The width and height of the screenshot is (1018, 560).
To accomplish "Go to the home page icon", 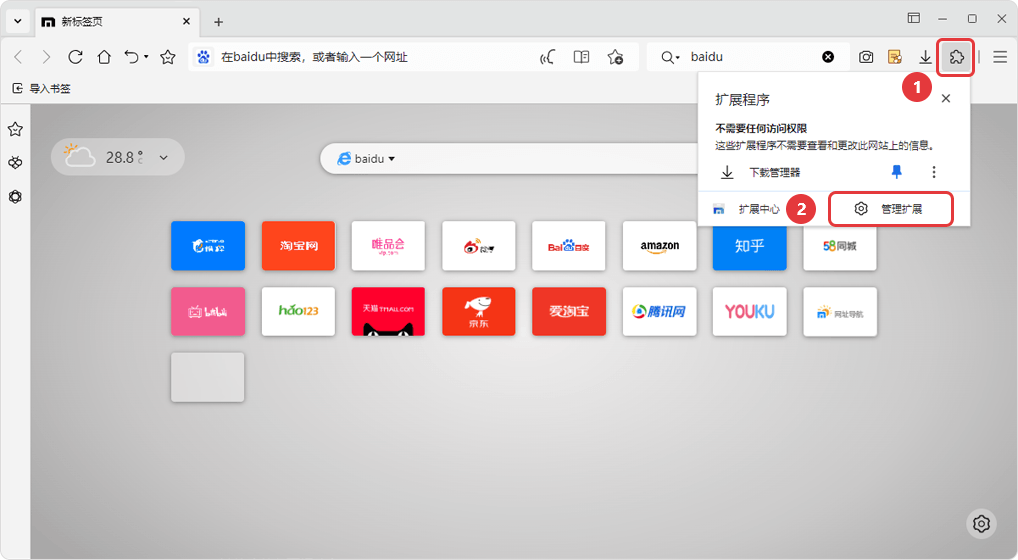I will point(104,57).
